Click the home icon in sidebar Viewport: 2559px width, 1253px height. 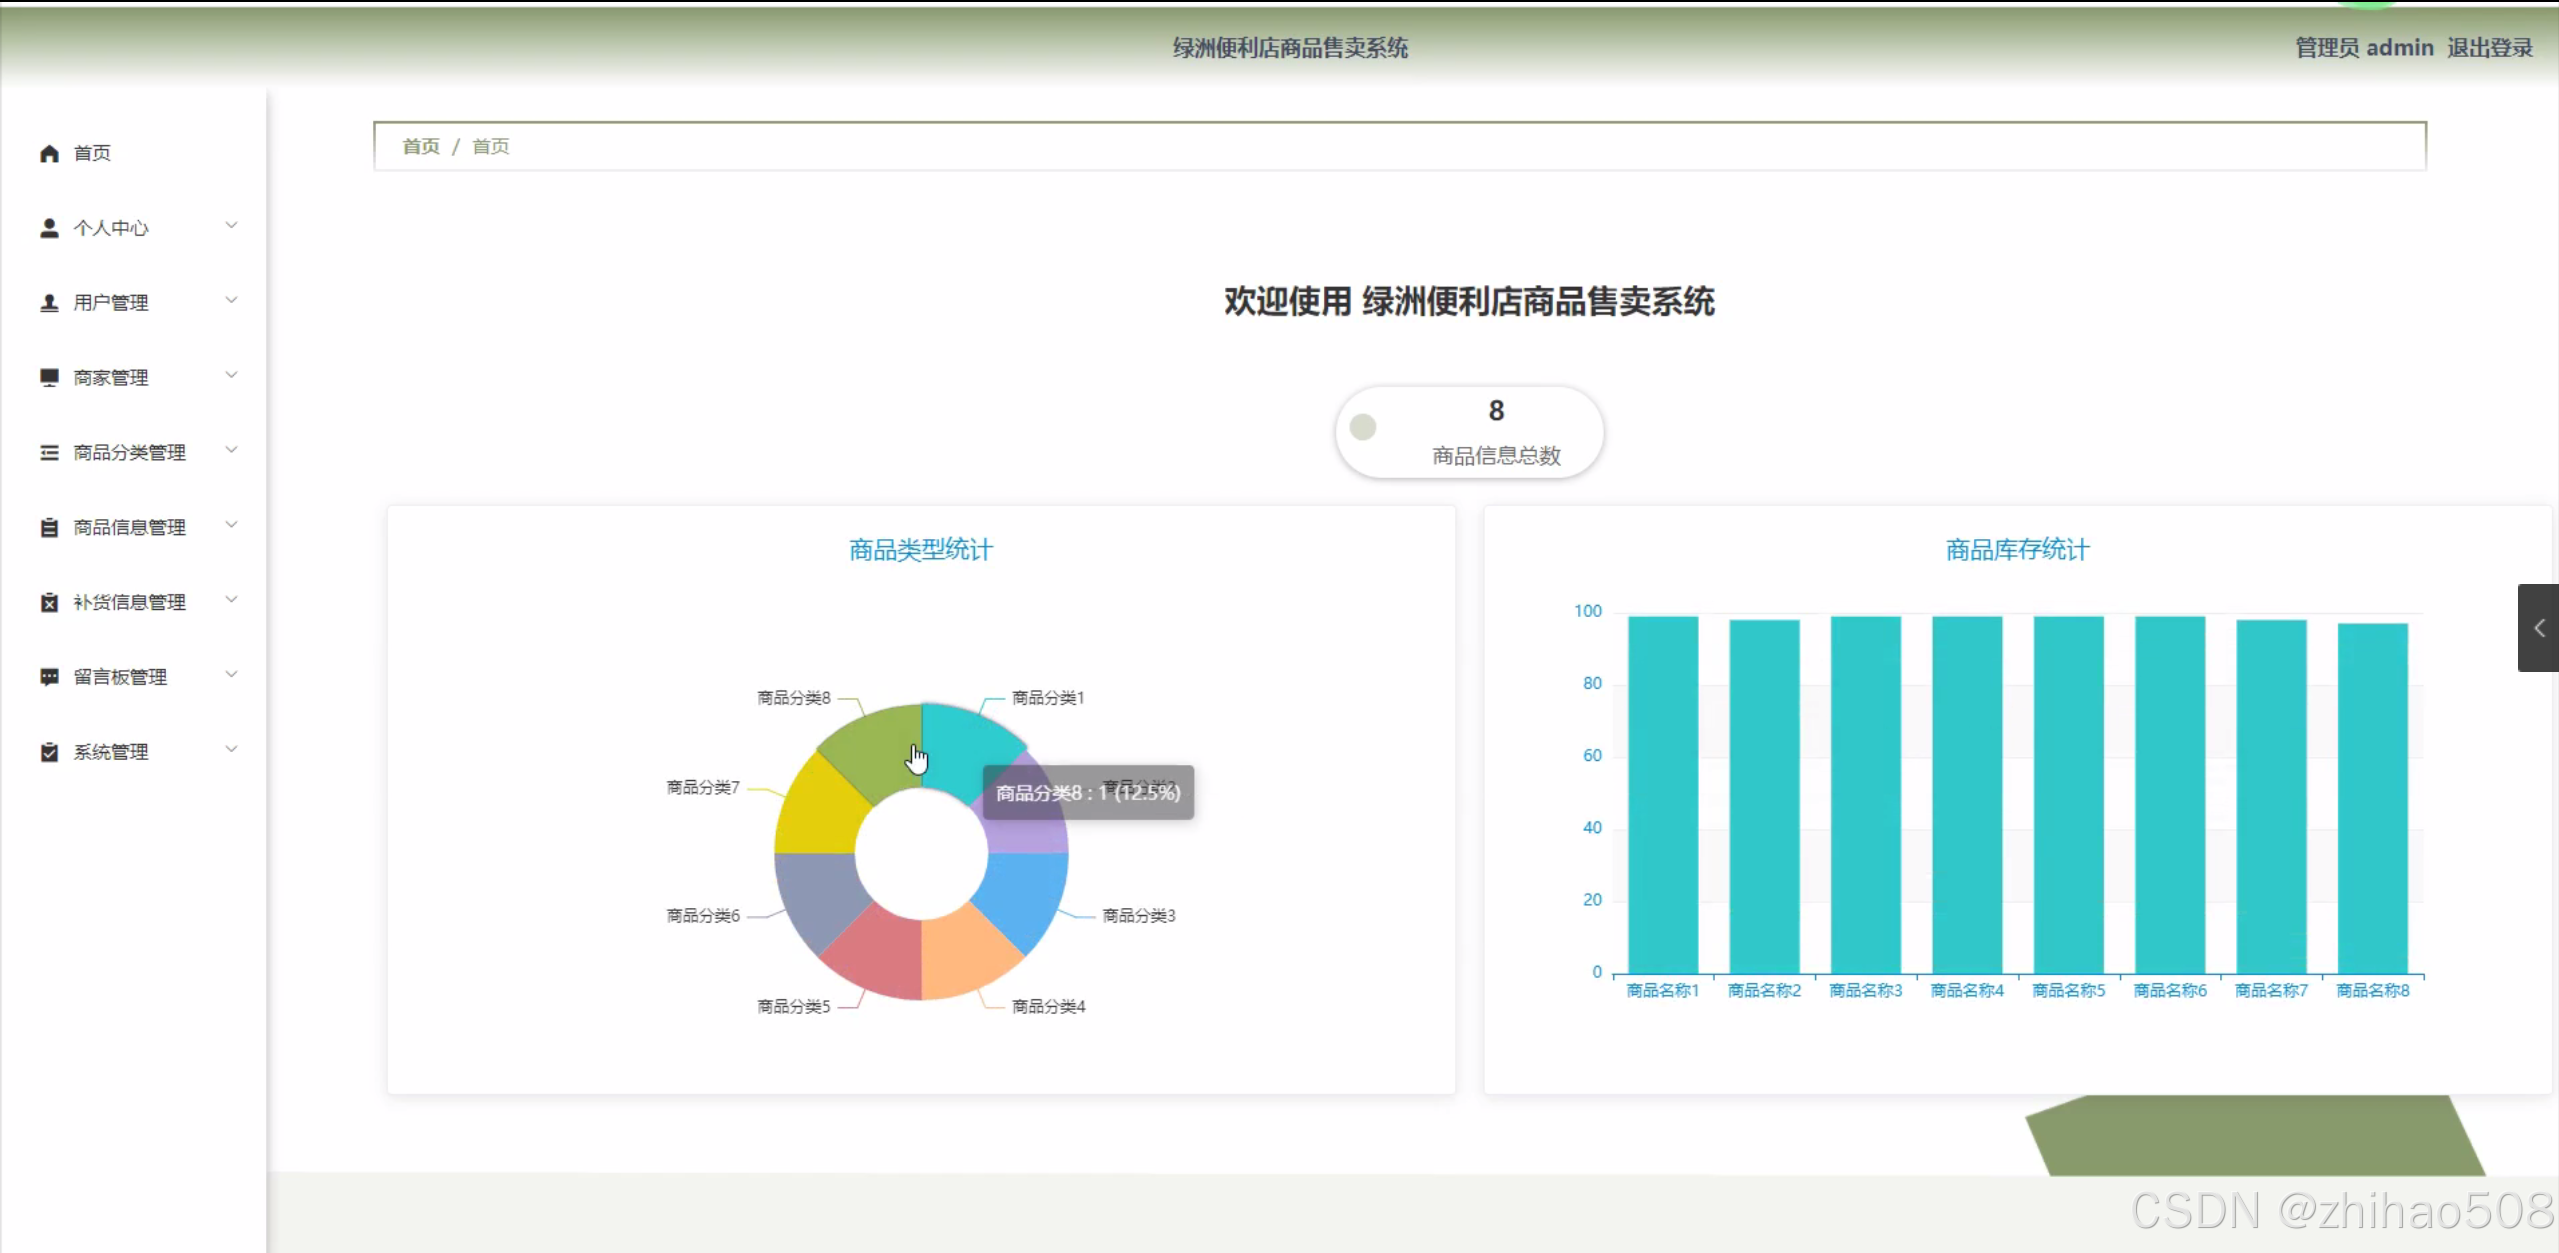(49, 153)
